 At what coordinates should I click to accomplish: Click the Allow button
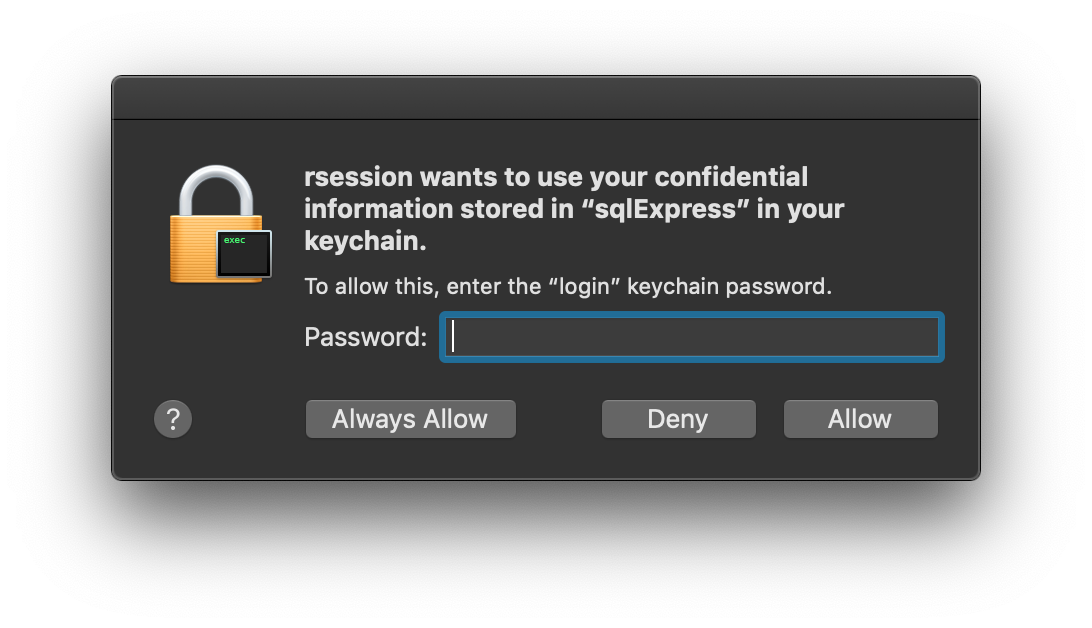(860, 419)
